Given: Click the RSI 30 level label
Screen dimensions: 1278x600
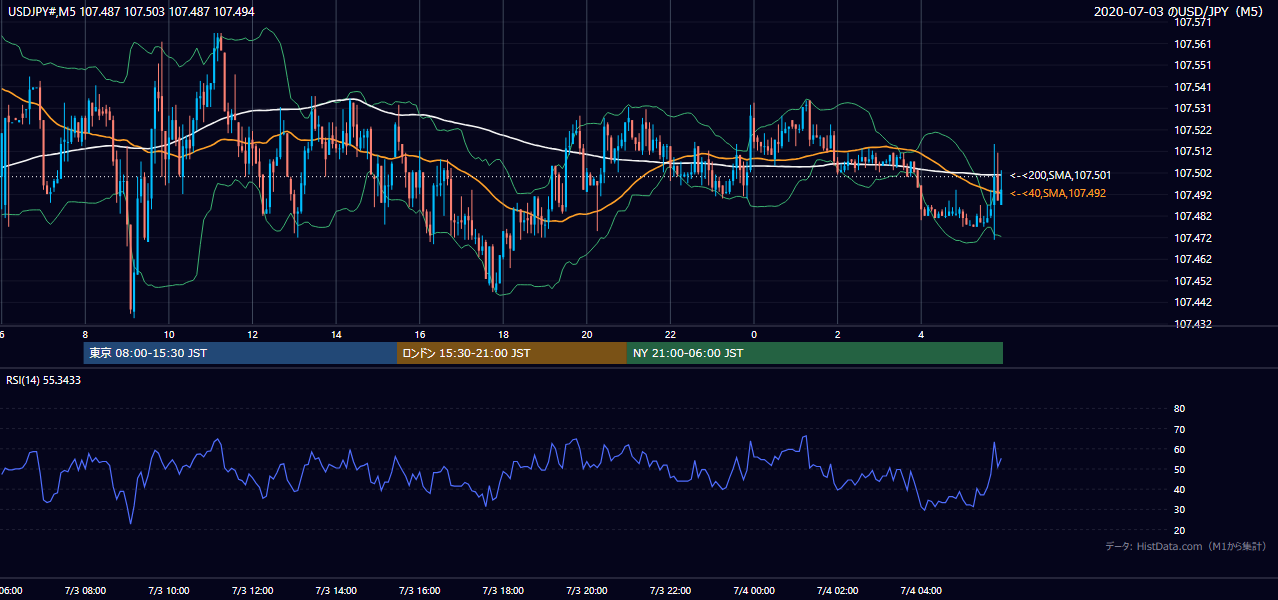Looking at the screenshot, I should coord(1179,510).
